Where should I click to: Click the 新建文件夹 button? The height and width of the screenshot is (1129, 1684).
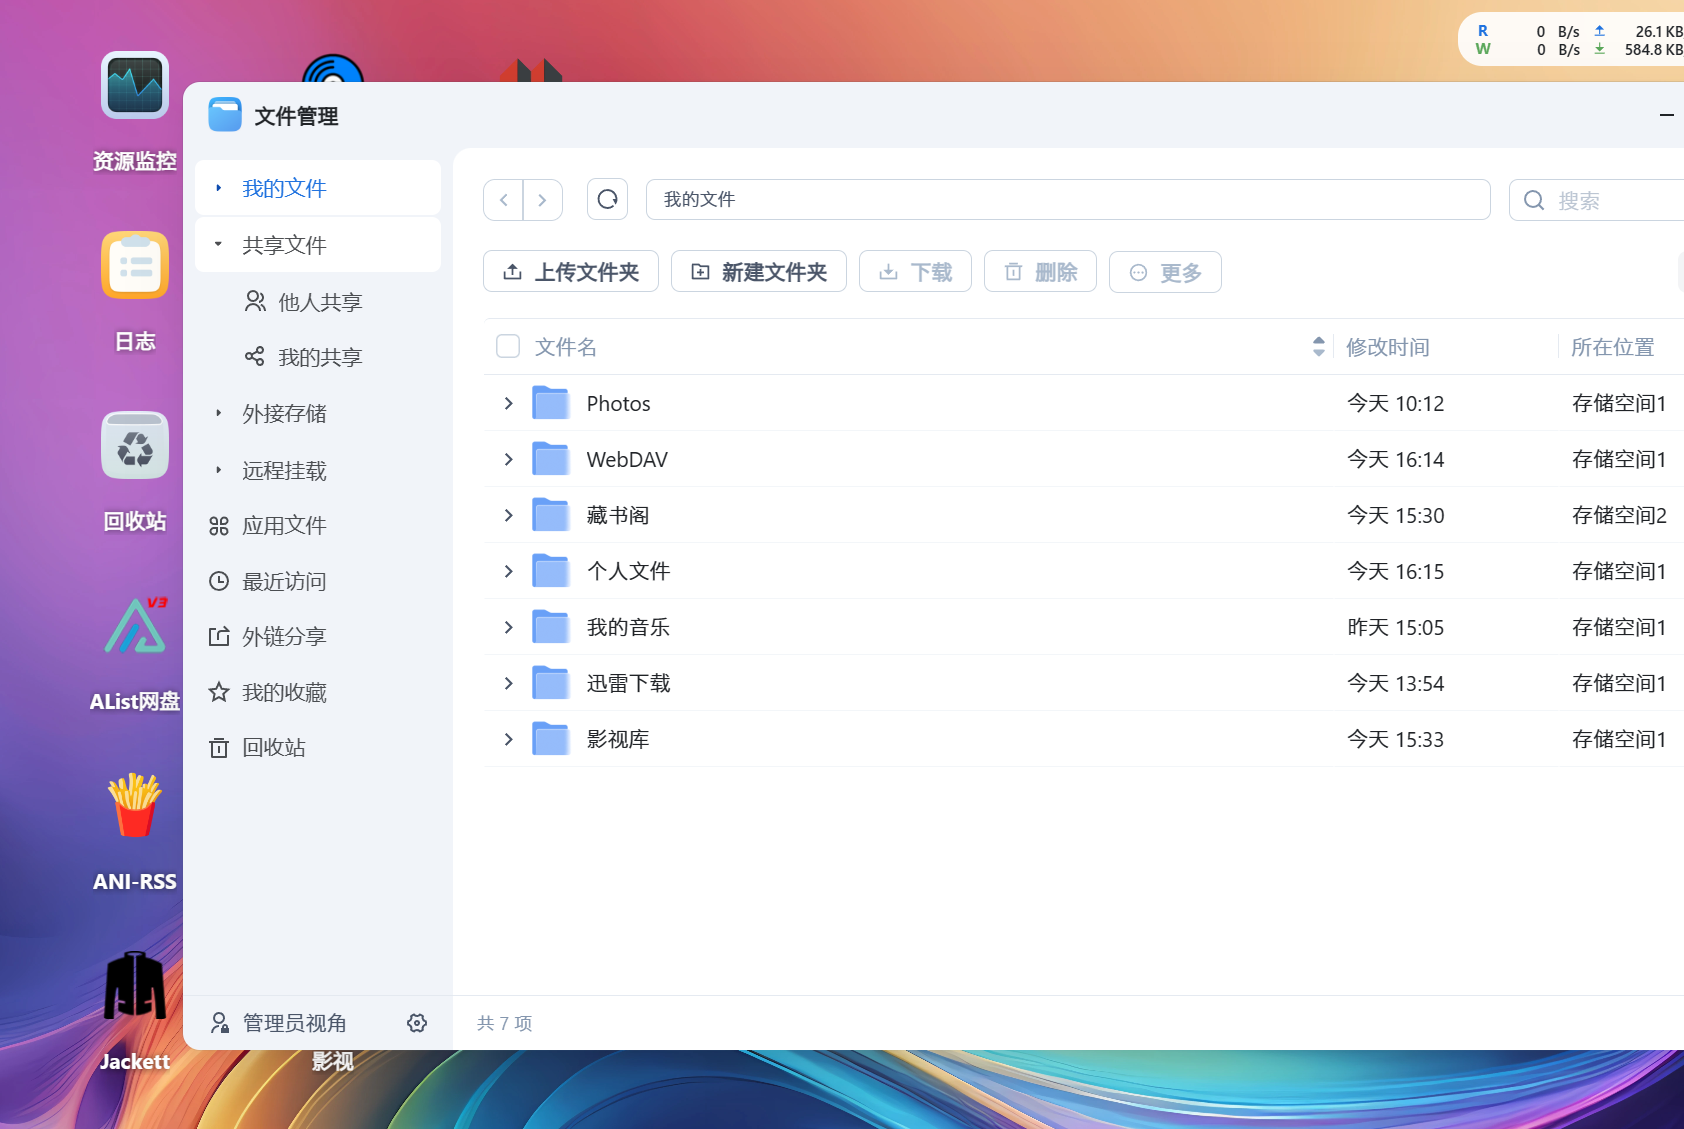click(x=758, y=272)
